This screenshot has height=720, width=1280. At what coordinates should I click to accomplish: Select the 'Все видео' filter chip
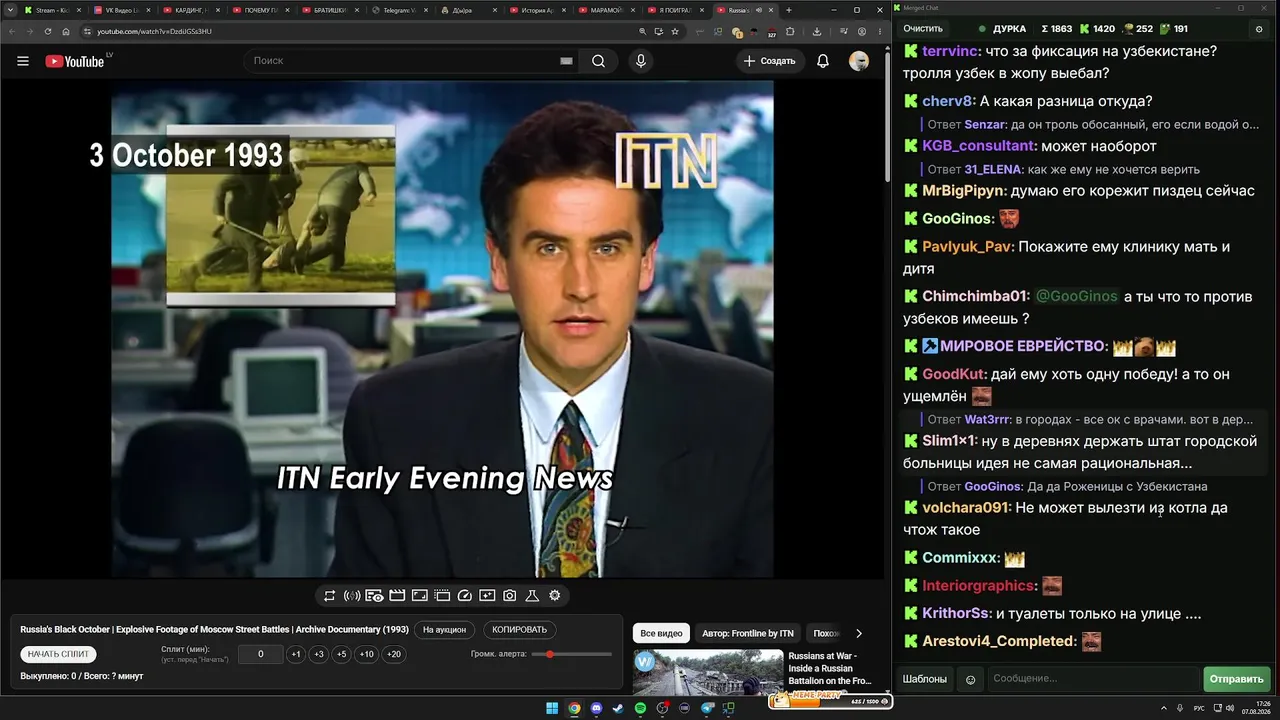tap(661, 633)
